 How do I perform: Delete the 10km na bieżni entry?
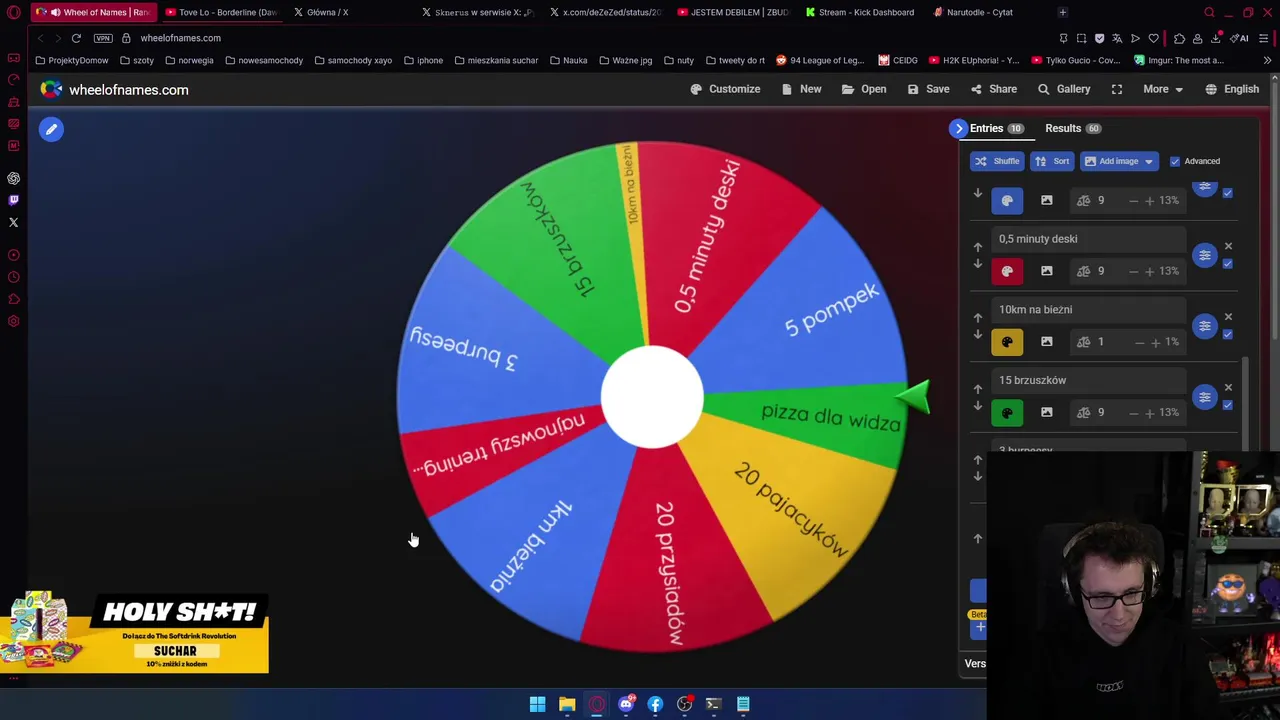tap(1228, 317)
